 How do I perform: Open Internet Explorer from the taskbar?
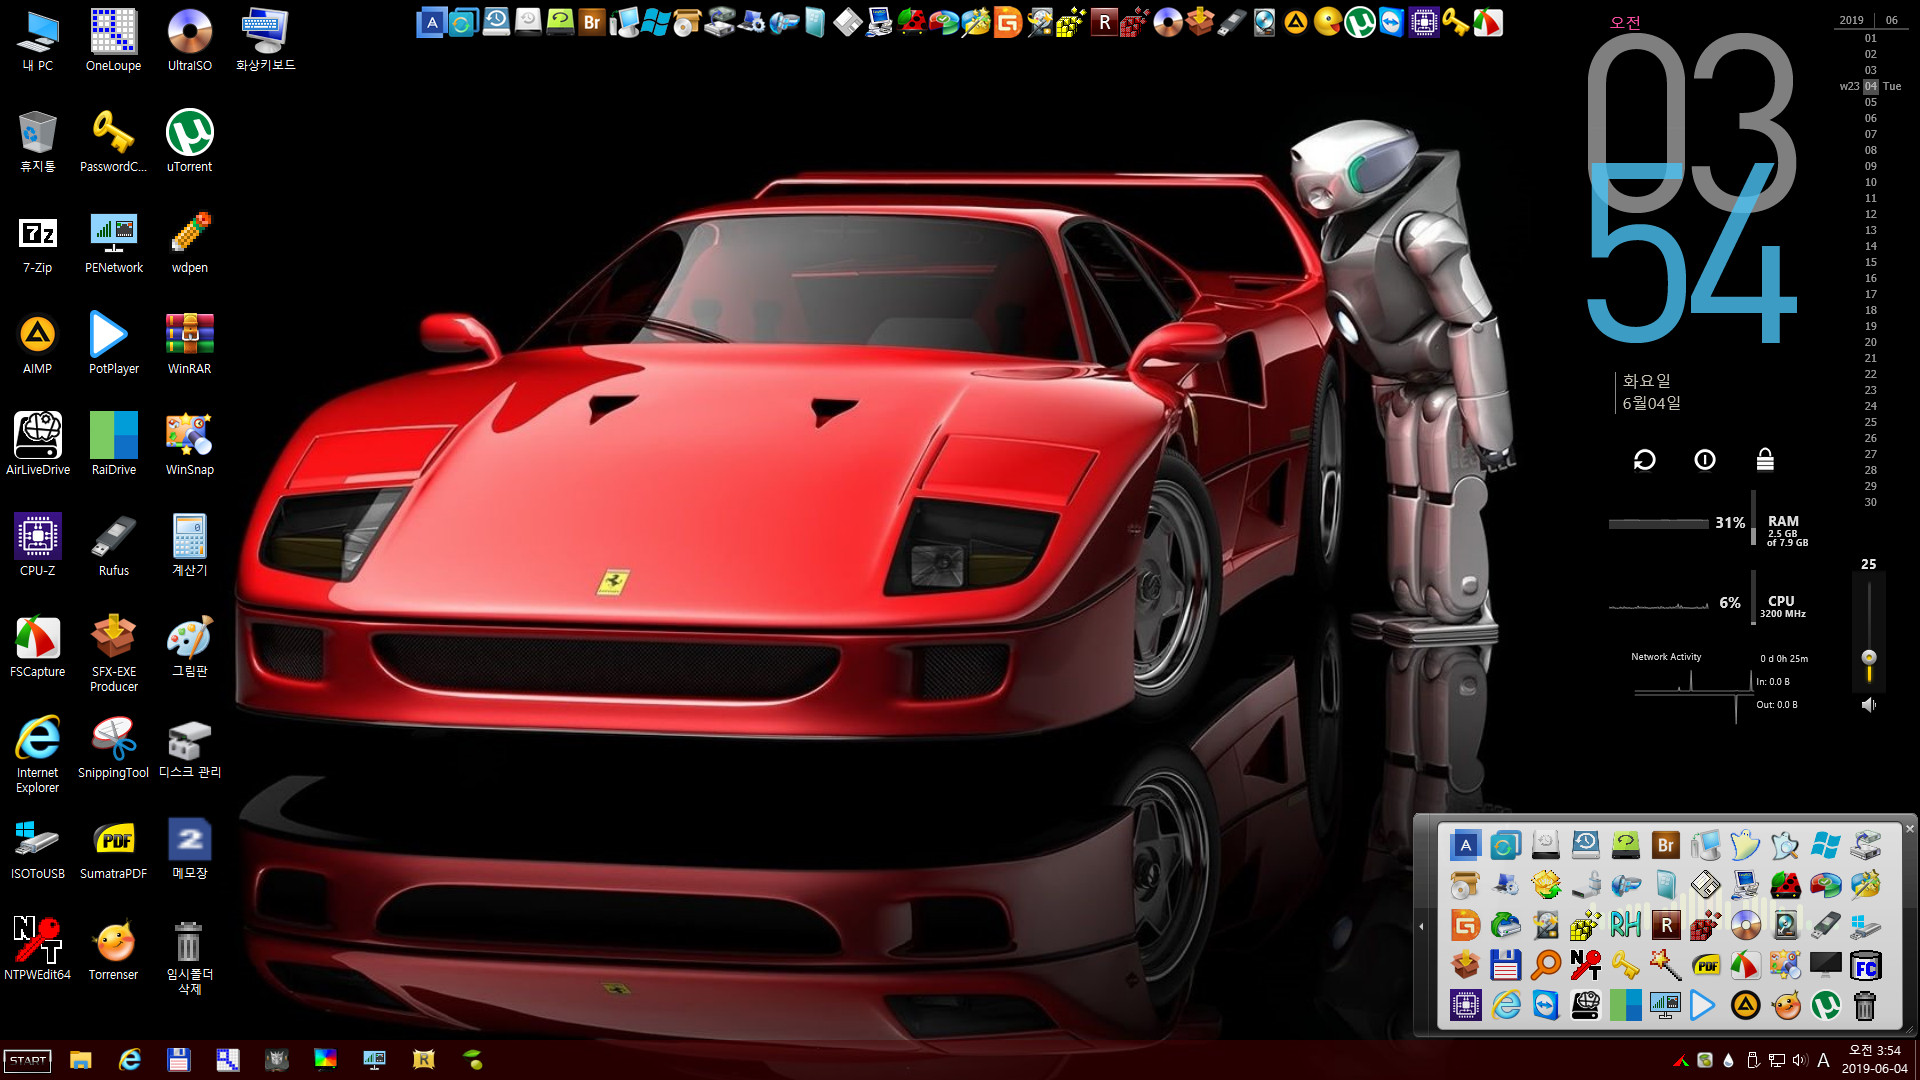click(x=130, y=1060)
